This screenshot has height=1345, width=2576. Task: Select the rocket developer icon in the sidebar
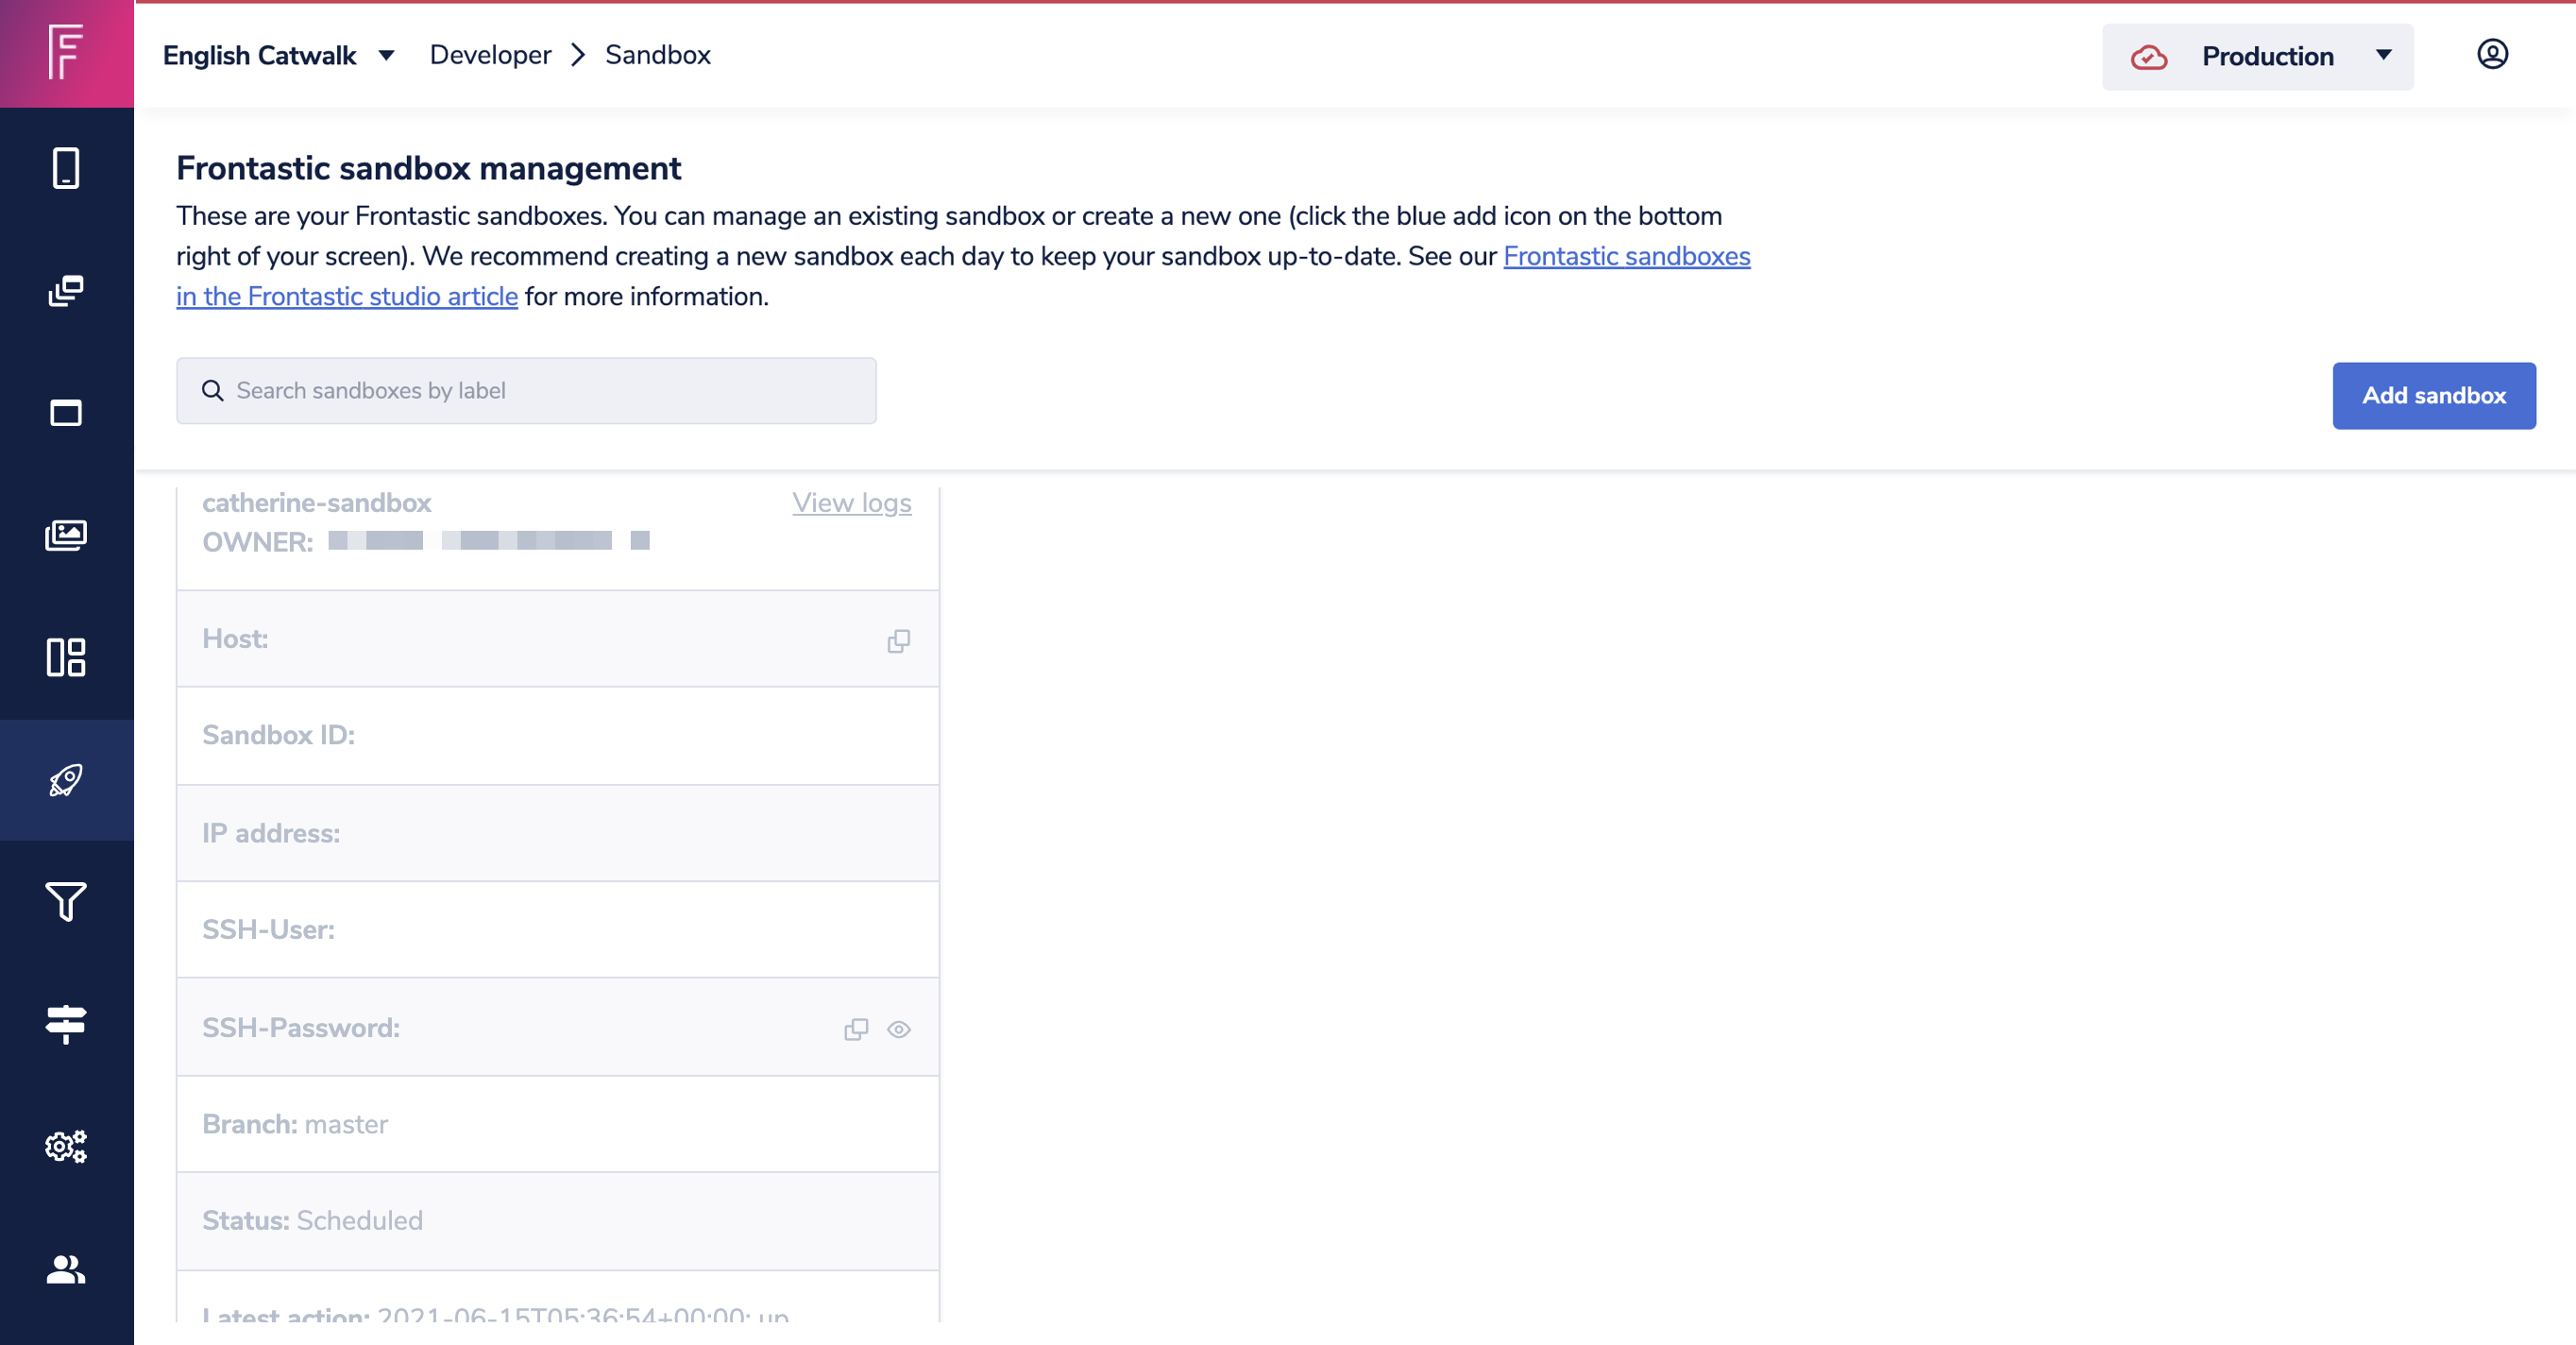pos(66,780)
